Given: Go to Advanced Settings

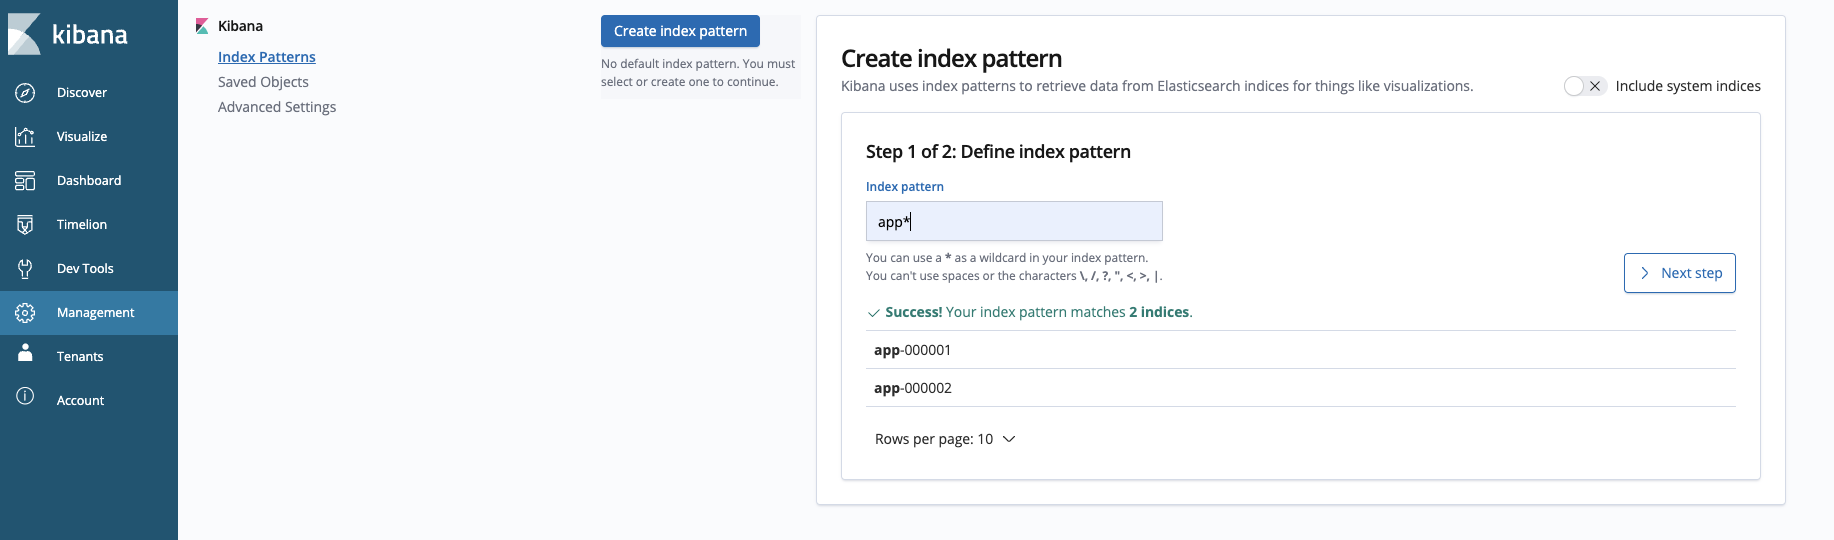Looking at the screenshot, I should tap(277, 107).
